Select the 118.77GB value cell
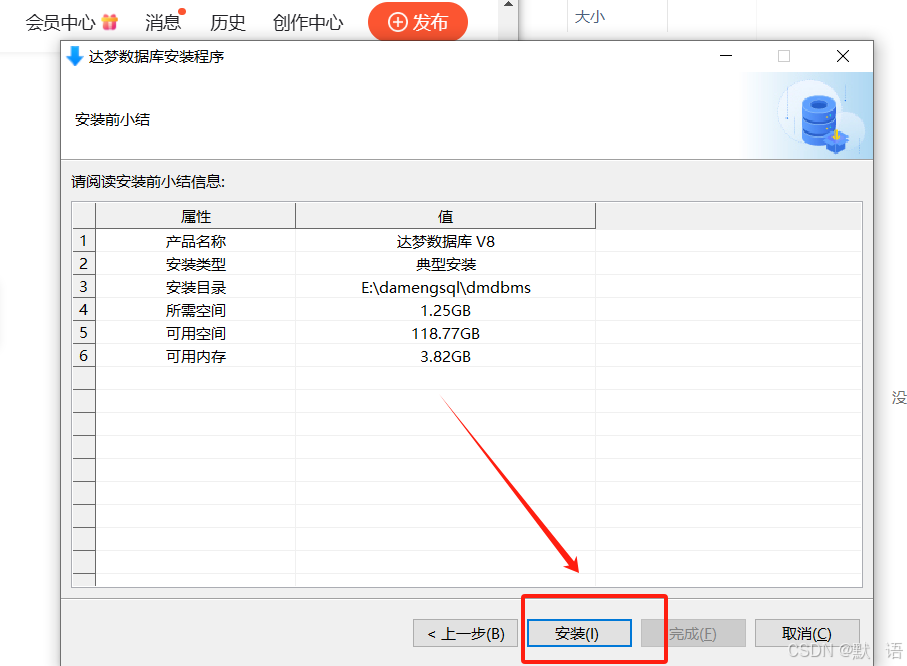The image size is (907, 666). pyautogui.click(x=445, y=334)
